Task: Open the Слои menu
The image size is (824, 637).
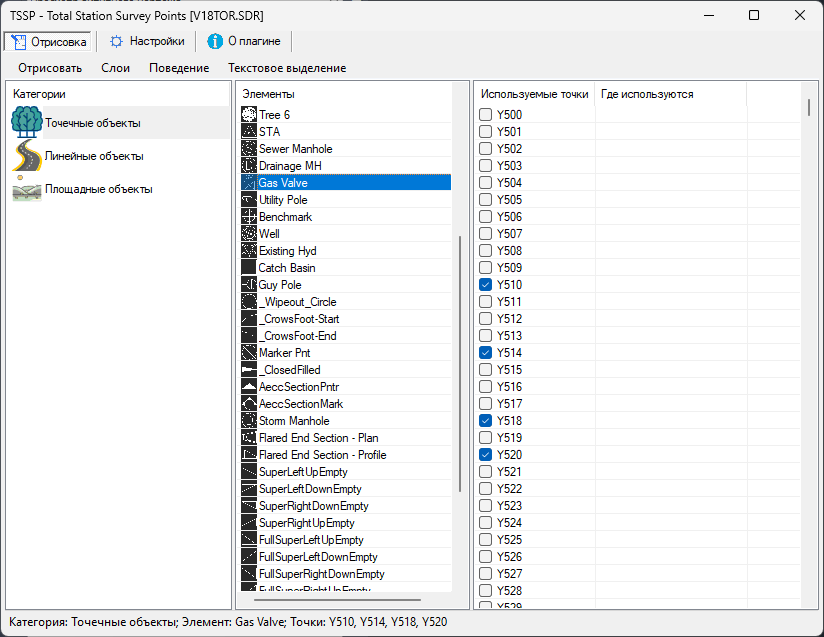Action: click(x=115, y=68)
